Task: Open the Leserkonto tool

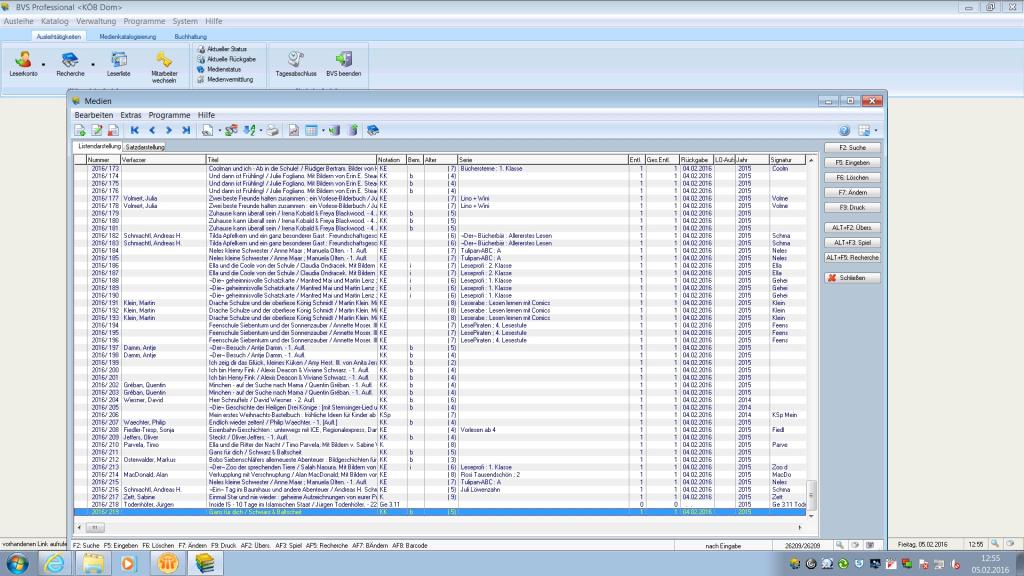Action: tap(24, 64)
